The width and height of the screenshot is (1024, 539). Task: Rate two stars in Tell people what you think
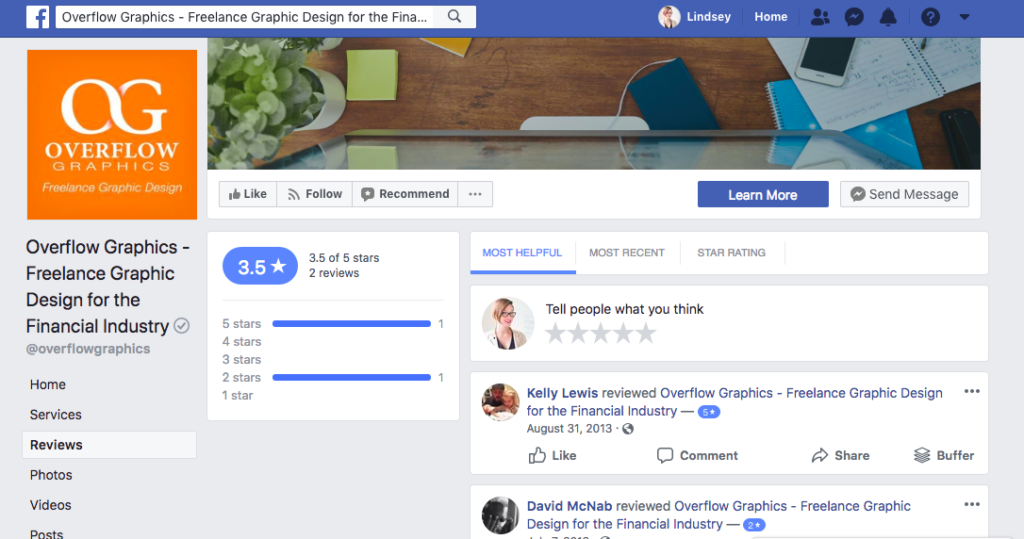coord(578,333)
